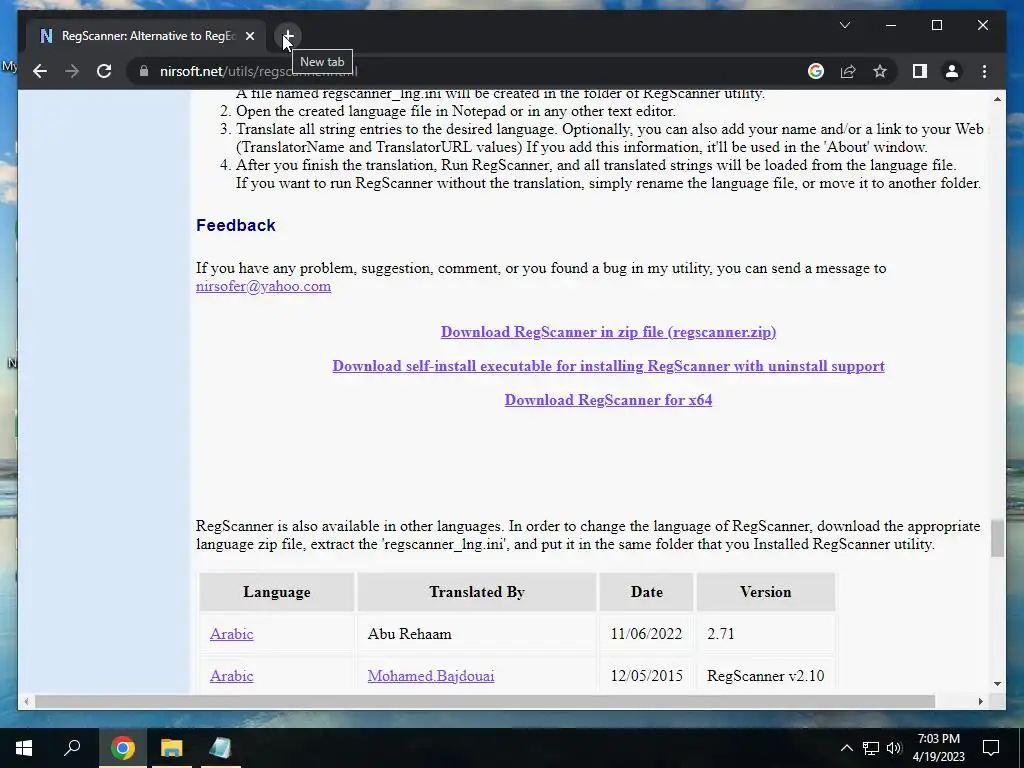Image resolution: width=1024 pixels, height=768 pixels.
Task: Open the Windows Start menu
Action: [x=24, y=748]
